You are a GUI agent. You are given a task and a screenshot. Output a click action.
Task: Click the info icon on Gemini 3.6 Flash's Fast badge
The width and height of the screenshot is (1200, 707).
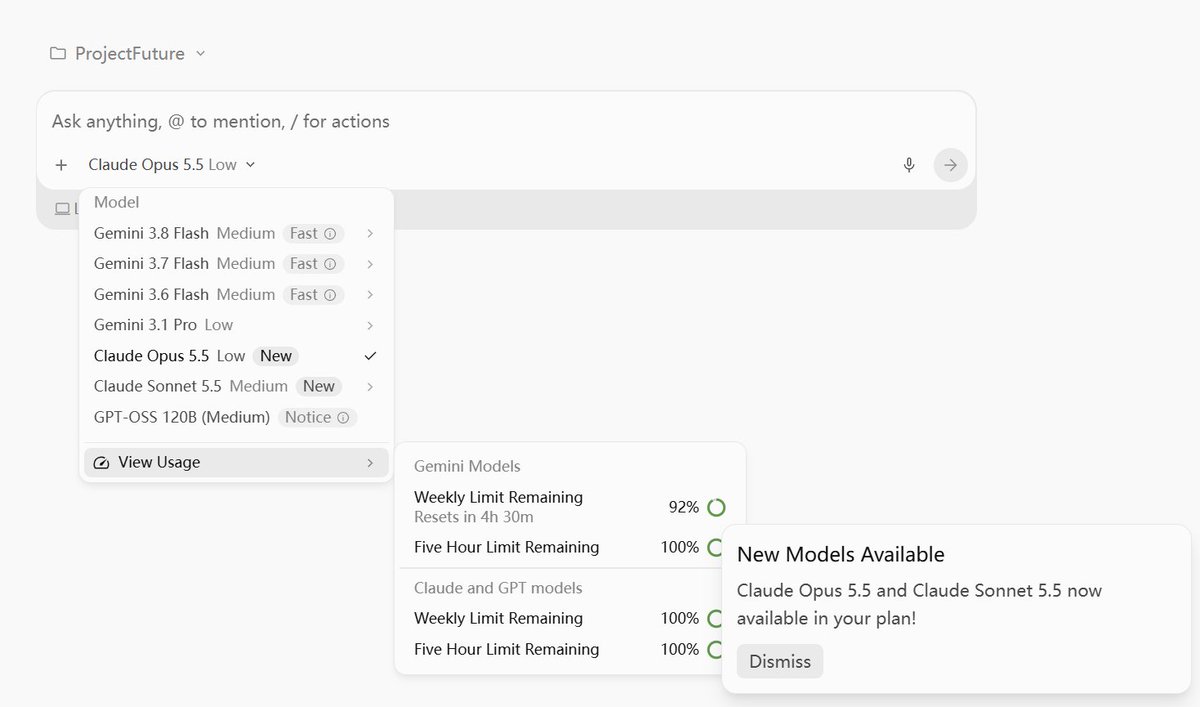329,295
